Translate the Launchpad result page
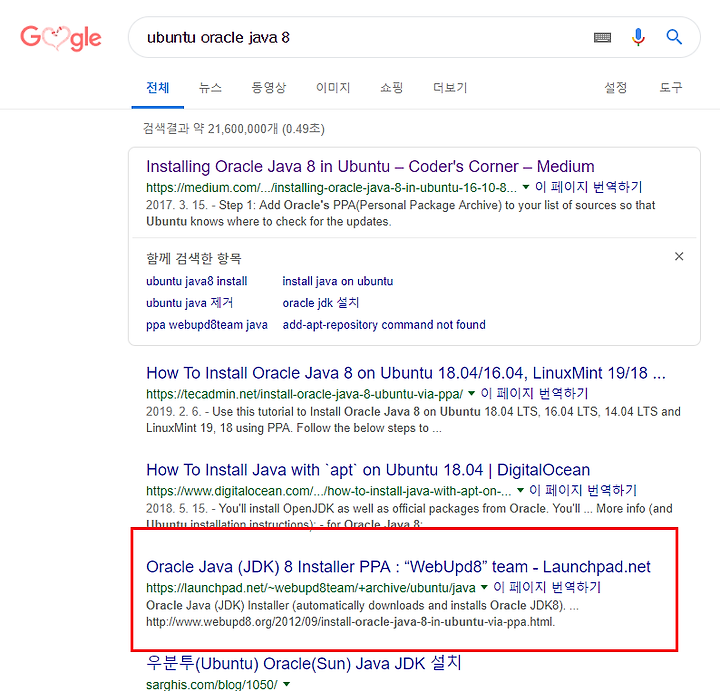 click(547, 587)
